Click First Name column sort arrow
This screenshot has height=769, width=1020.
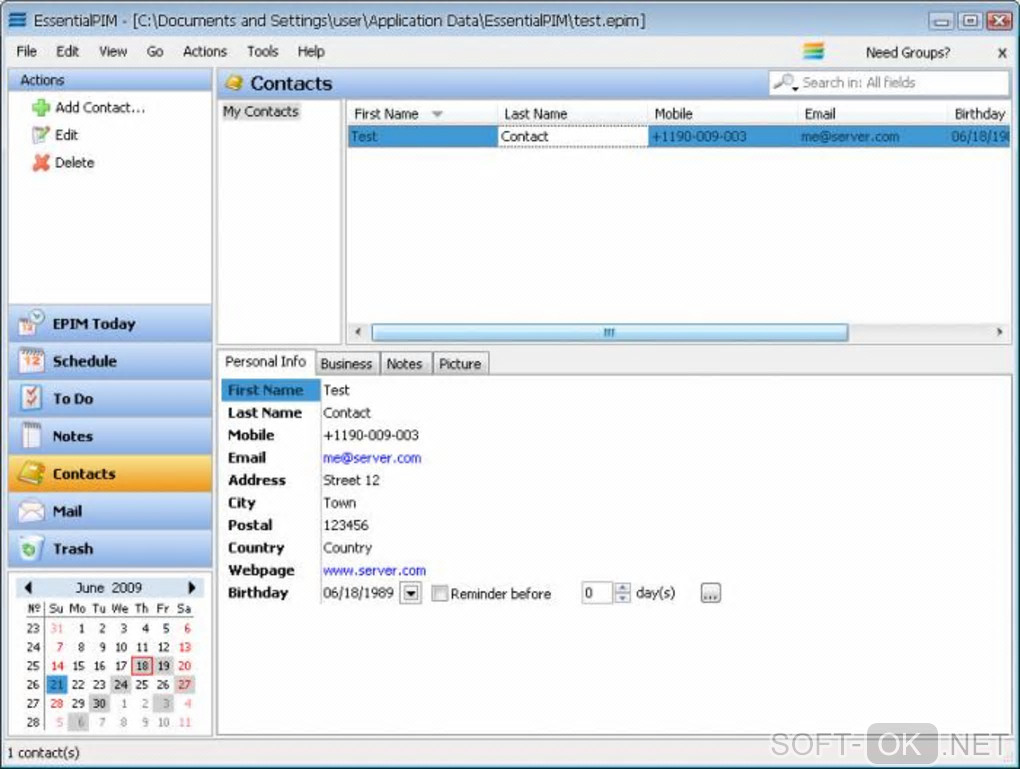(x=437, y=114)
